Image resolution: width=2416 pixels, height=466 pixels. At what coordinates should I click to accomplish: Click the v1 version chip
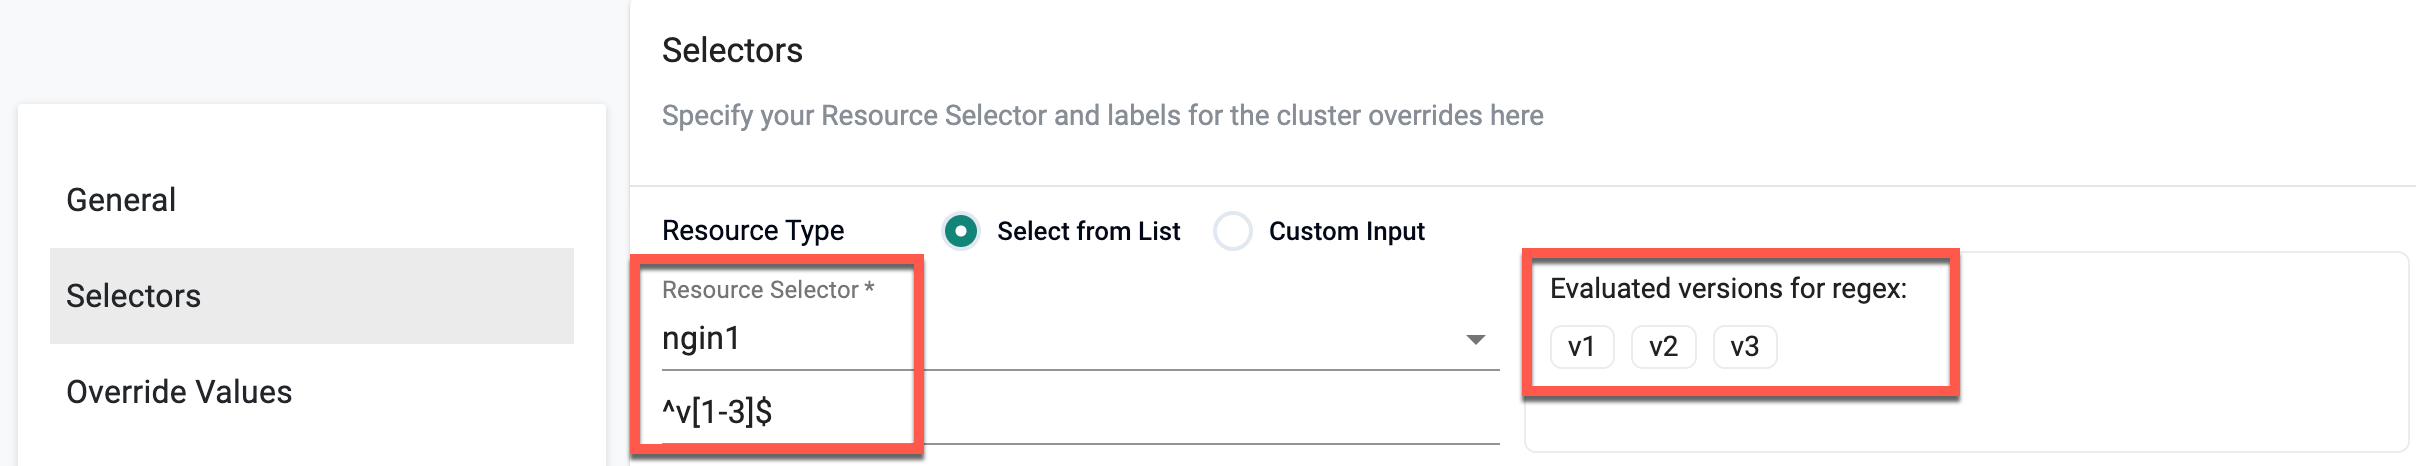click(x=1581, y=347)
